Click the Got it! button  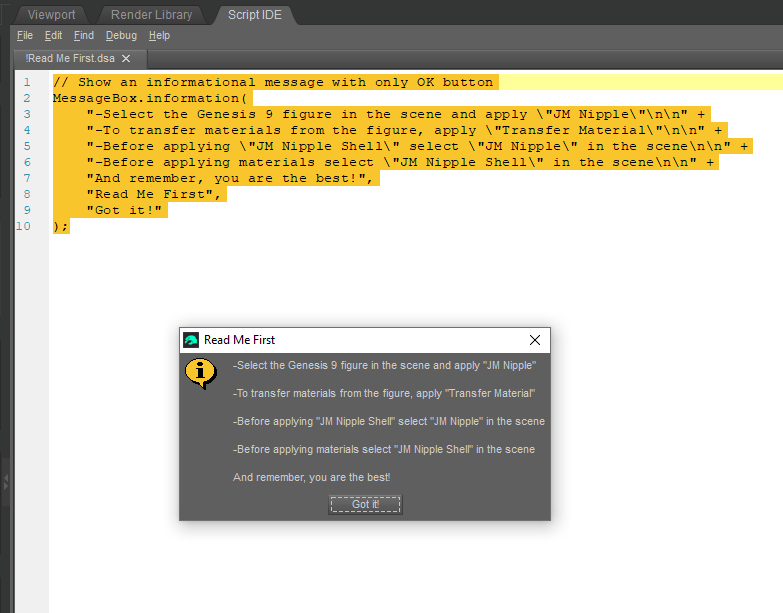pos(365,504)
